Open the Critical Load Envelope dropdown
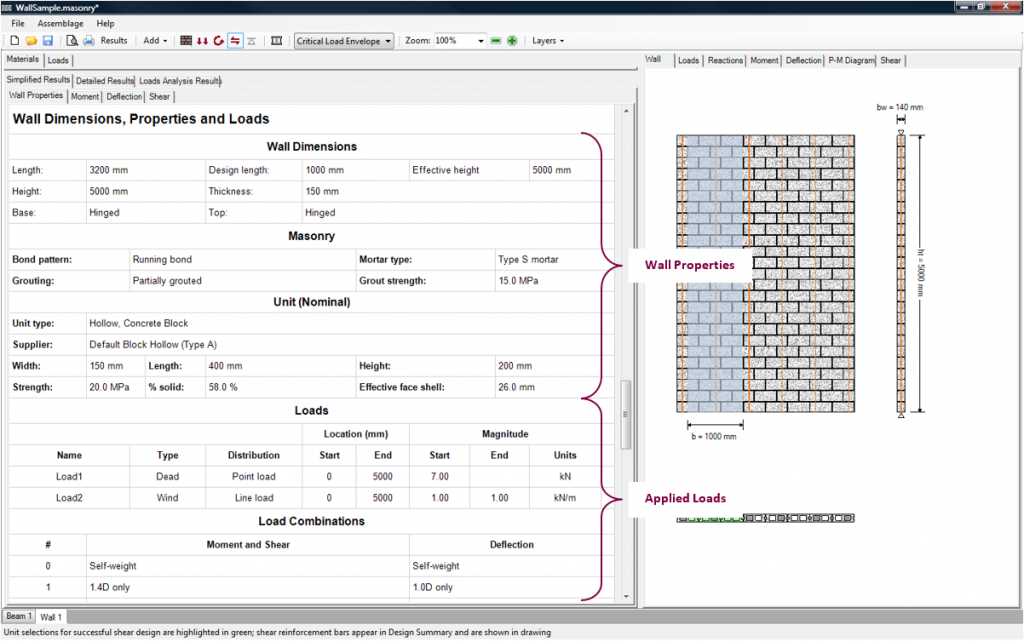 point(344,41)
